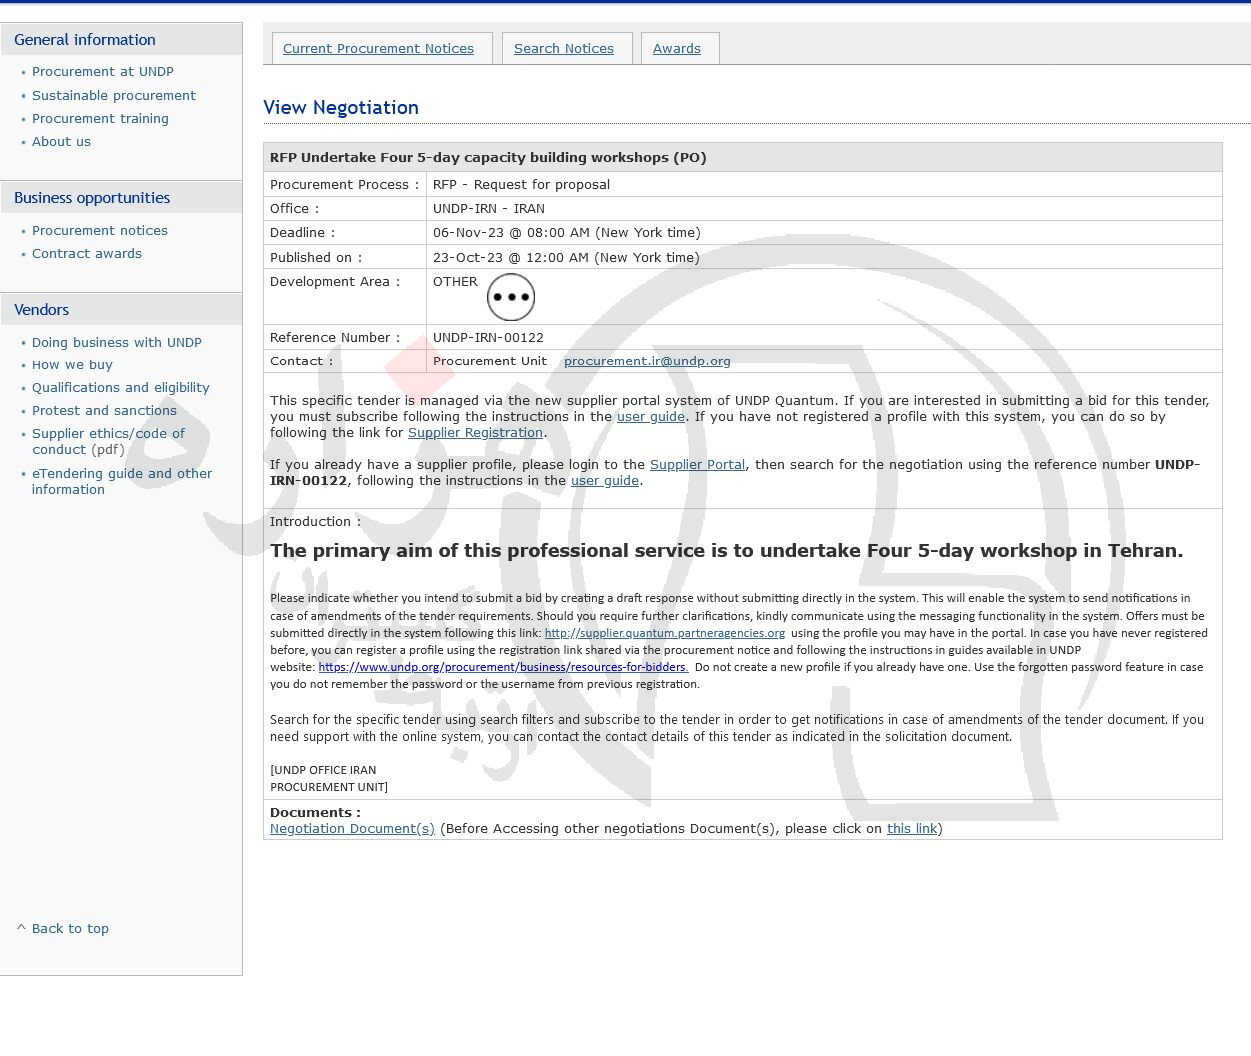1251x1056 pixels.
Task: Open the Current Procurement Notices tab
Action: click(378, 48)
